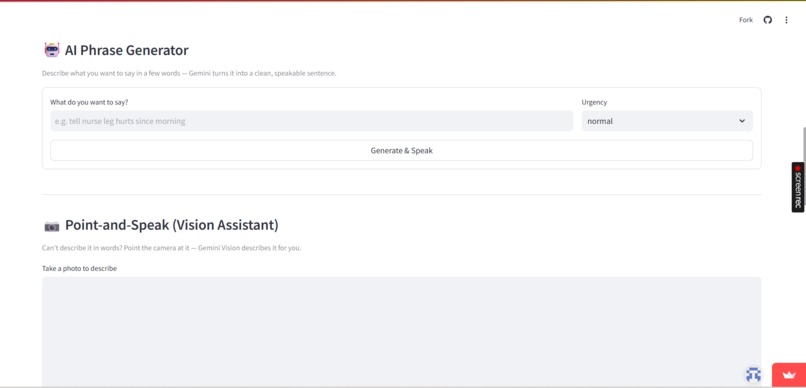The image size is (806, 388).
Task: Click the red crown badge button
Action: click(789, 375)
